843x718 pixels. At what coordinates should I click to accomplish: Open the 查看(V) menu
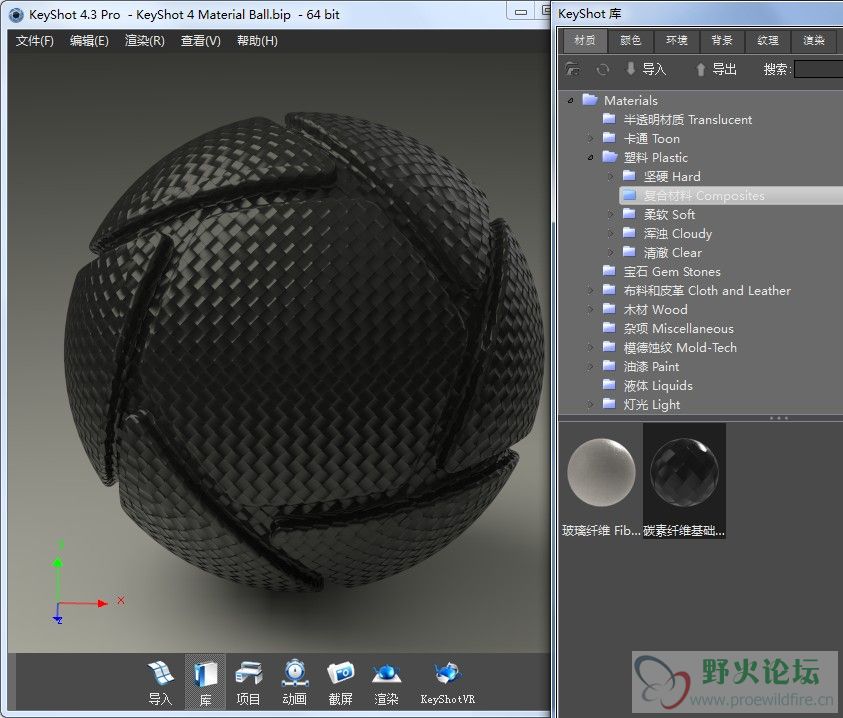(201, 41)
